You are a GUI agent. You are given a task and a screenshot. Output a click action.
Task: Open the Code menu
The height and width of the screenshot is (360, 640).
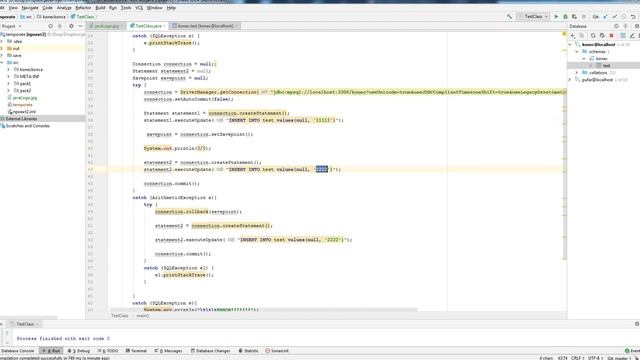(x=47, y=8)
